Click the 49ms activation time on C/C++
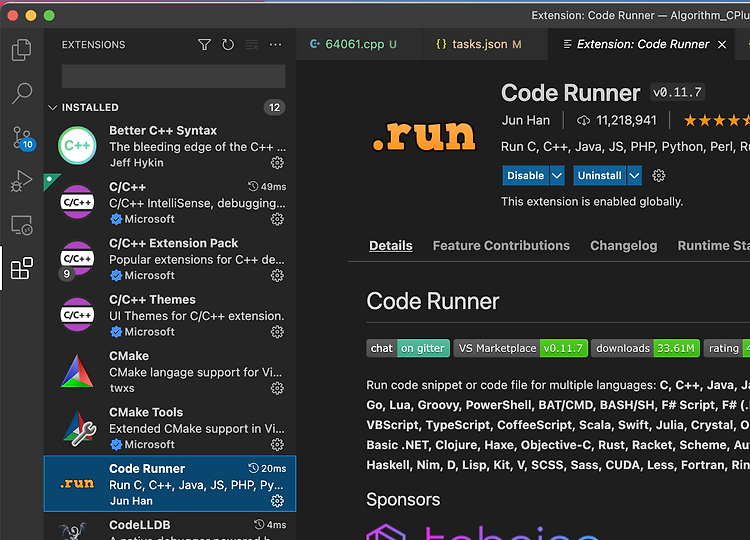Image resolution: width=750 pixels, height=540 pixels. (267, 187)
